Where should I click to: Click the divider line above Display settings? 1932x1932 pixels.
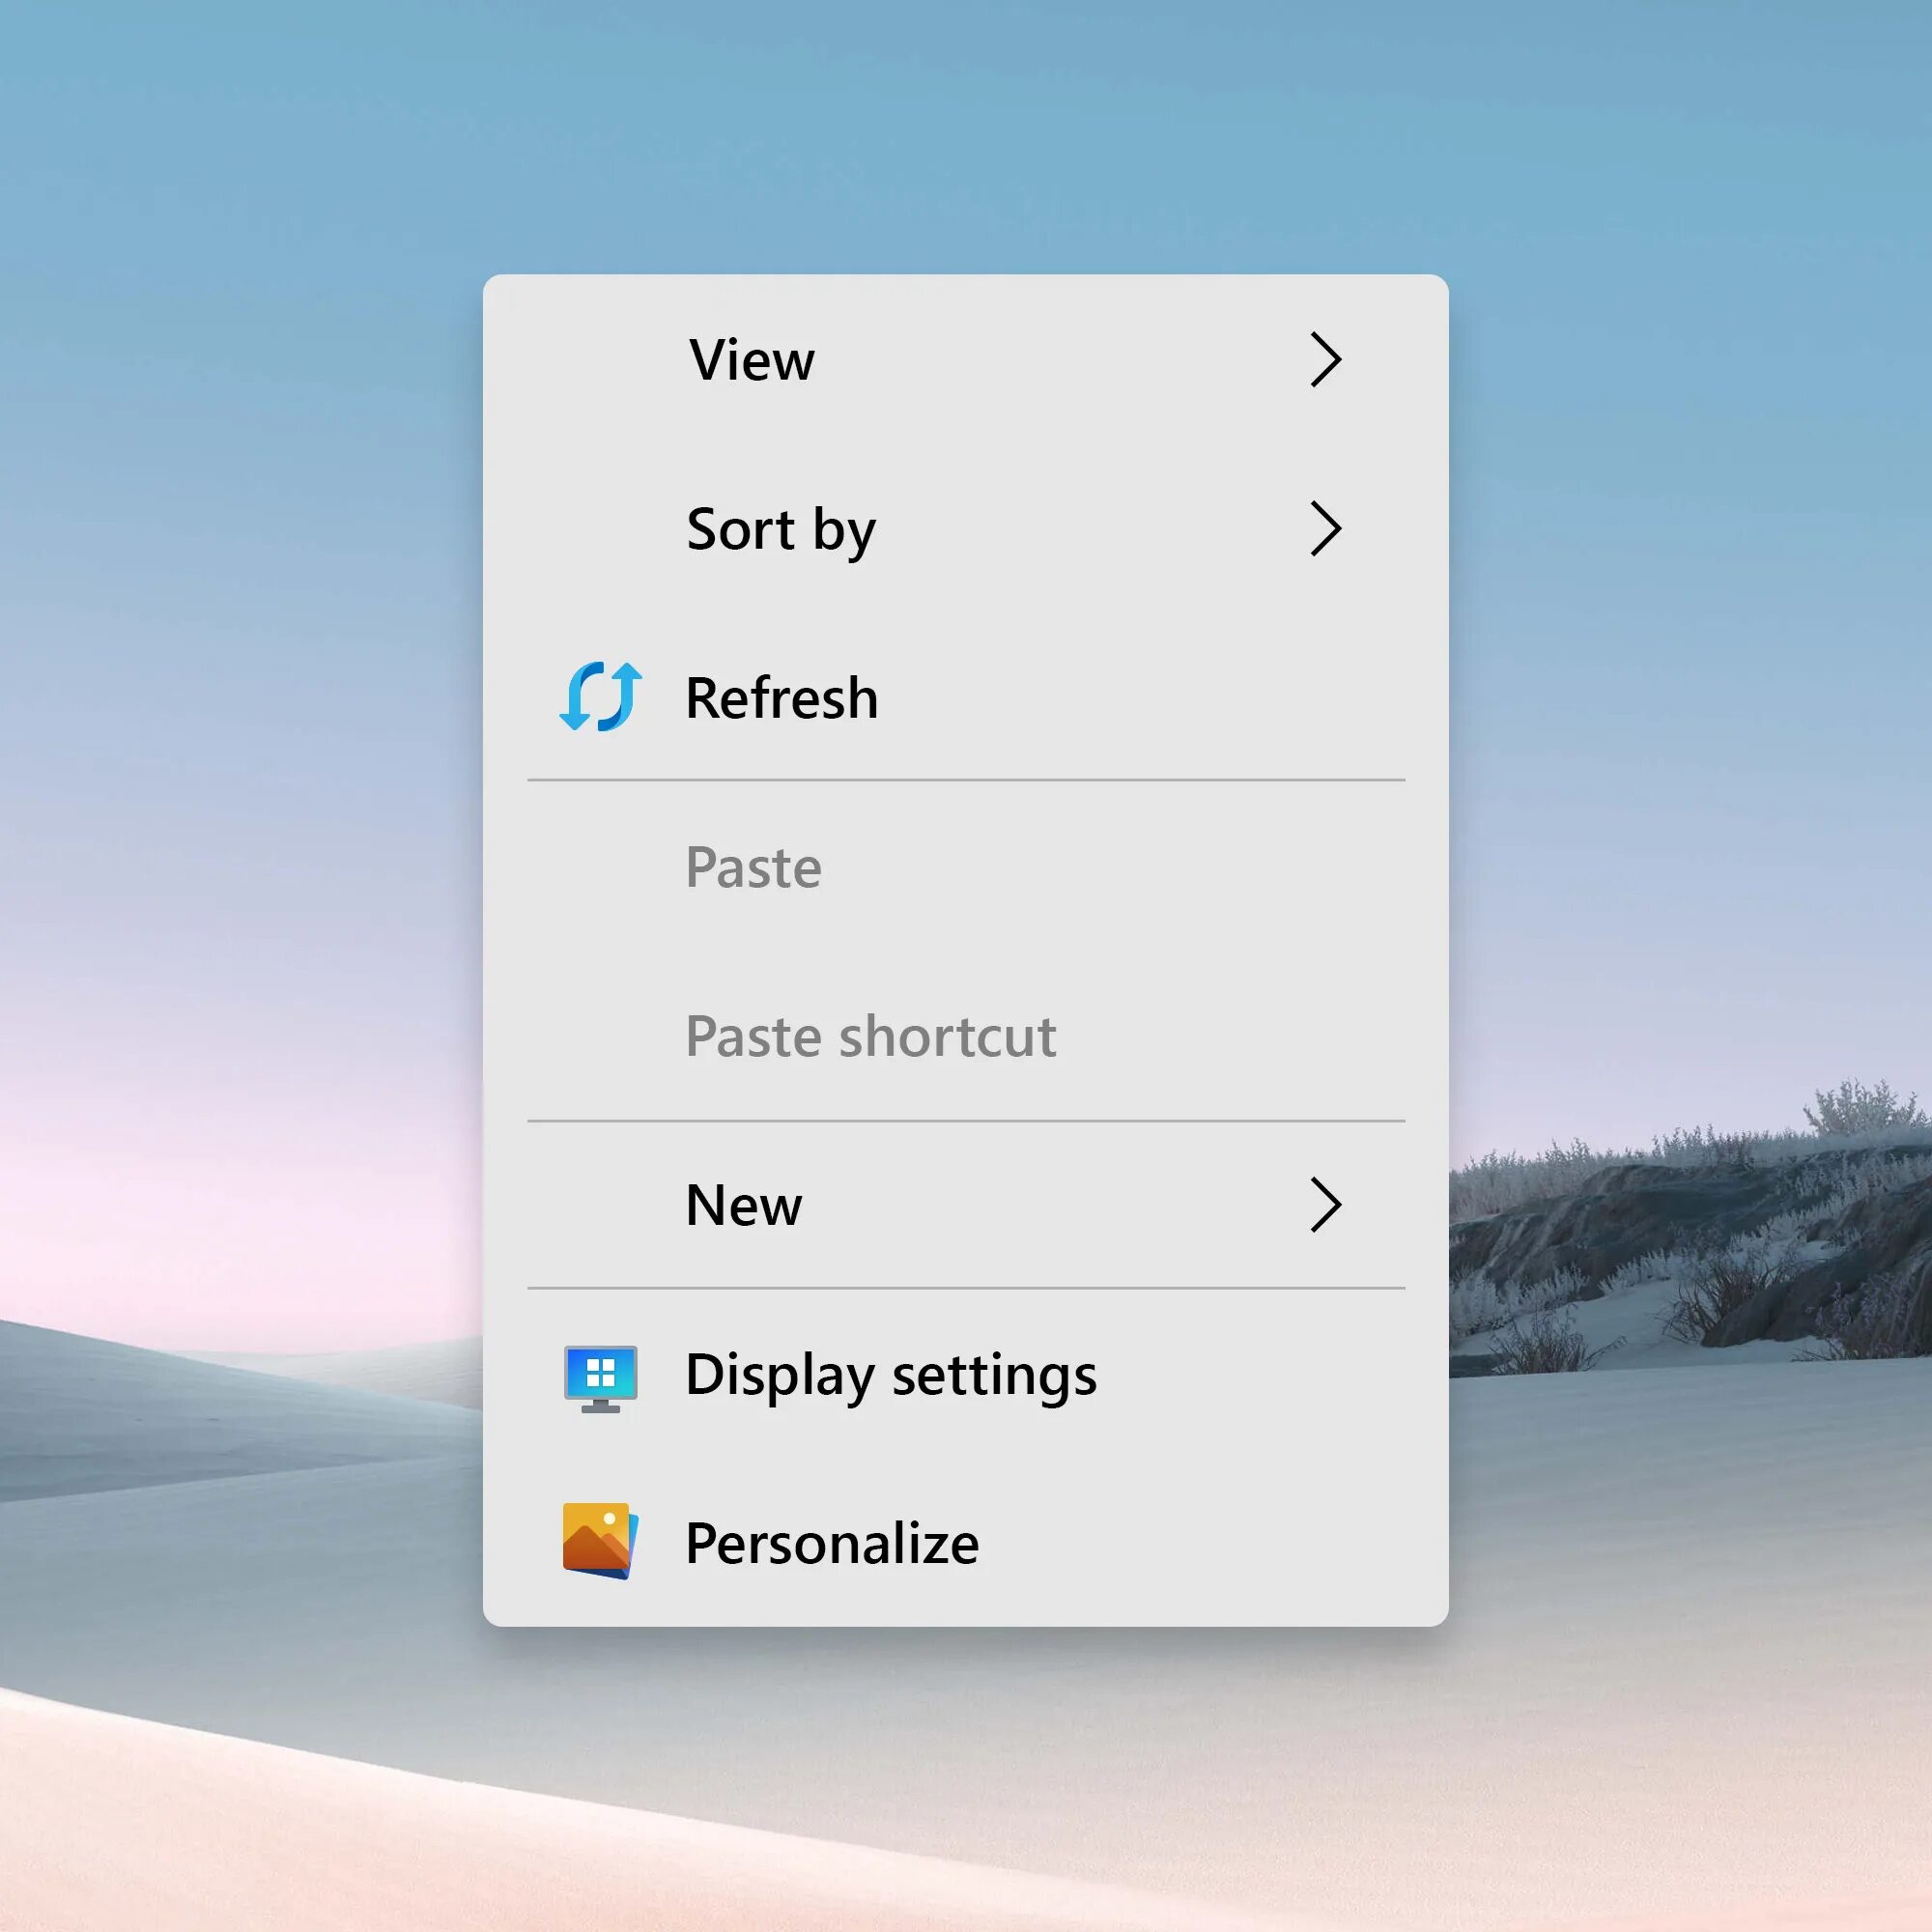(x=966, y=1288)
